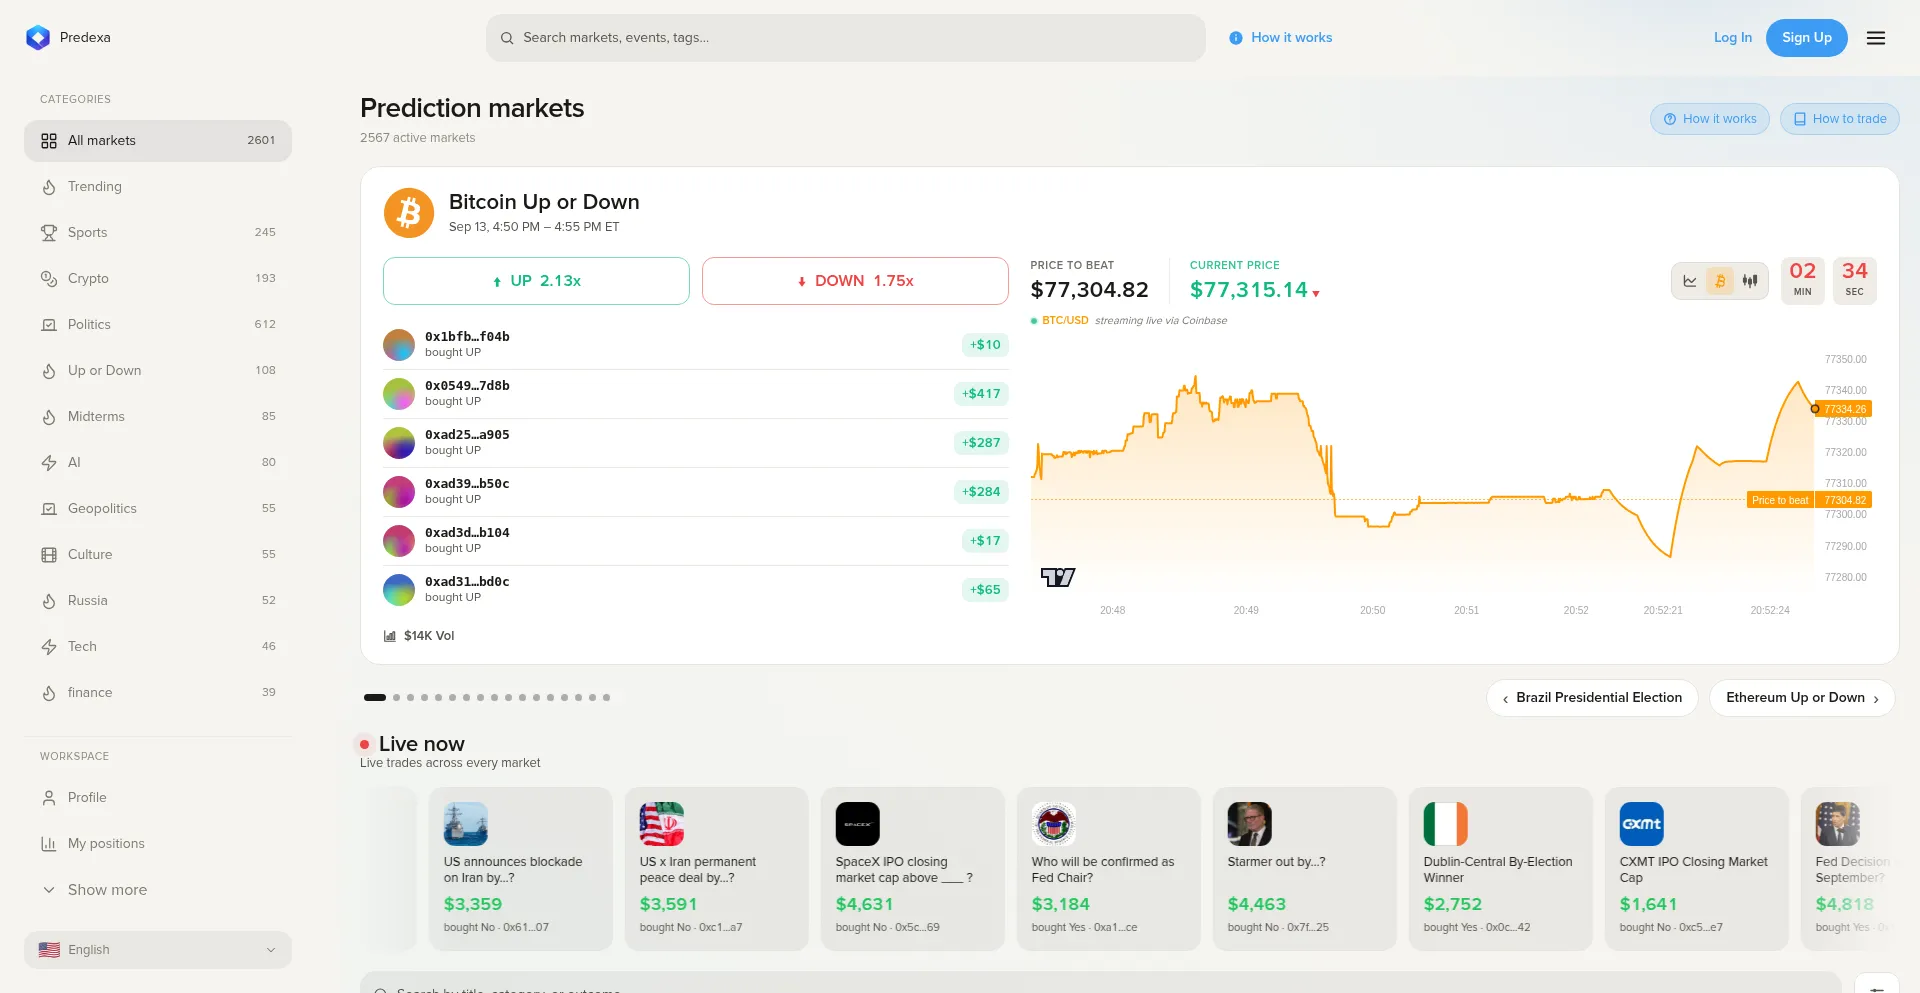Screen dimensions: 1920x993
Task: Click the Price to beat chart label
Action: (1780, 500)
